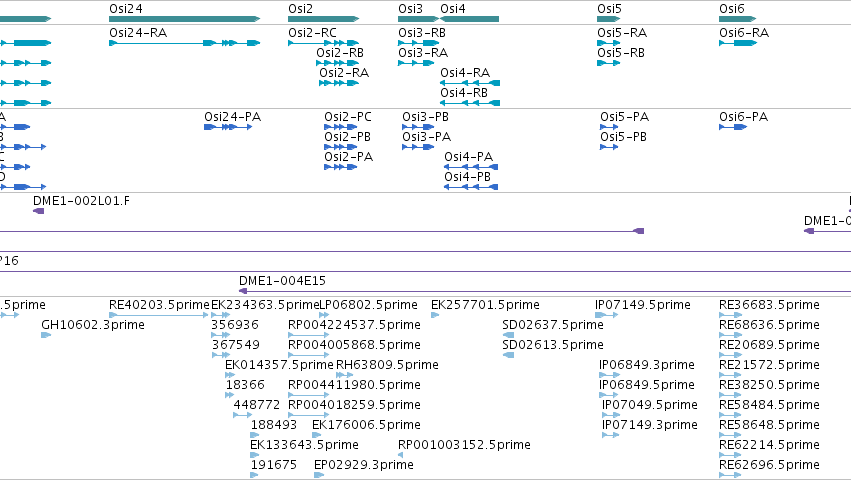Click the EK133643.5prime EST
Screen dimensions: 851x480
[255, 456]
